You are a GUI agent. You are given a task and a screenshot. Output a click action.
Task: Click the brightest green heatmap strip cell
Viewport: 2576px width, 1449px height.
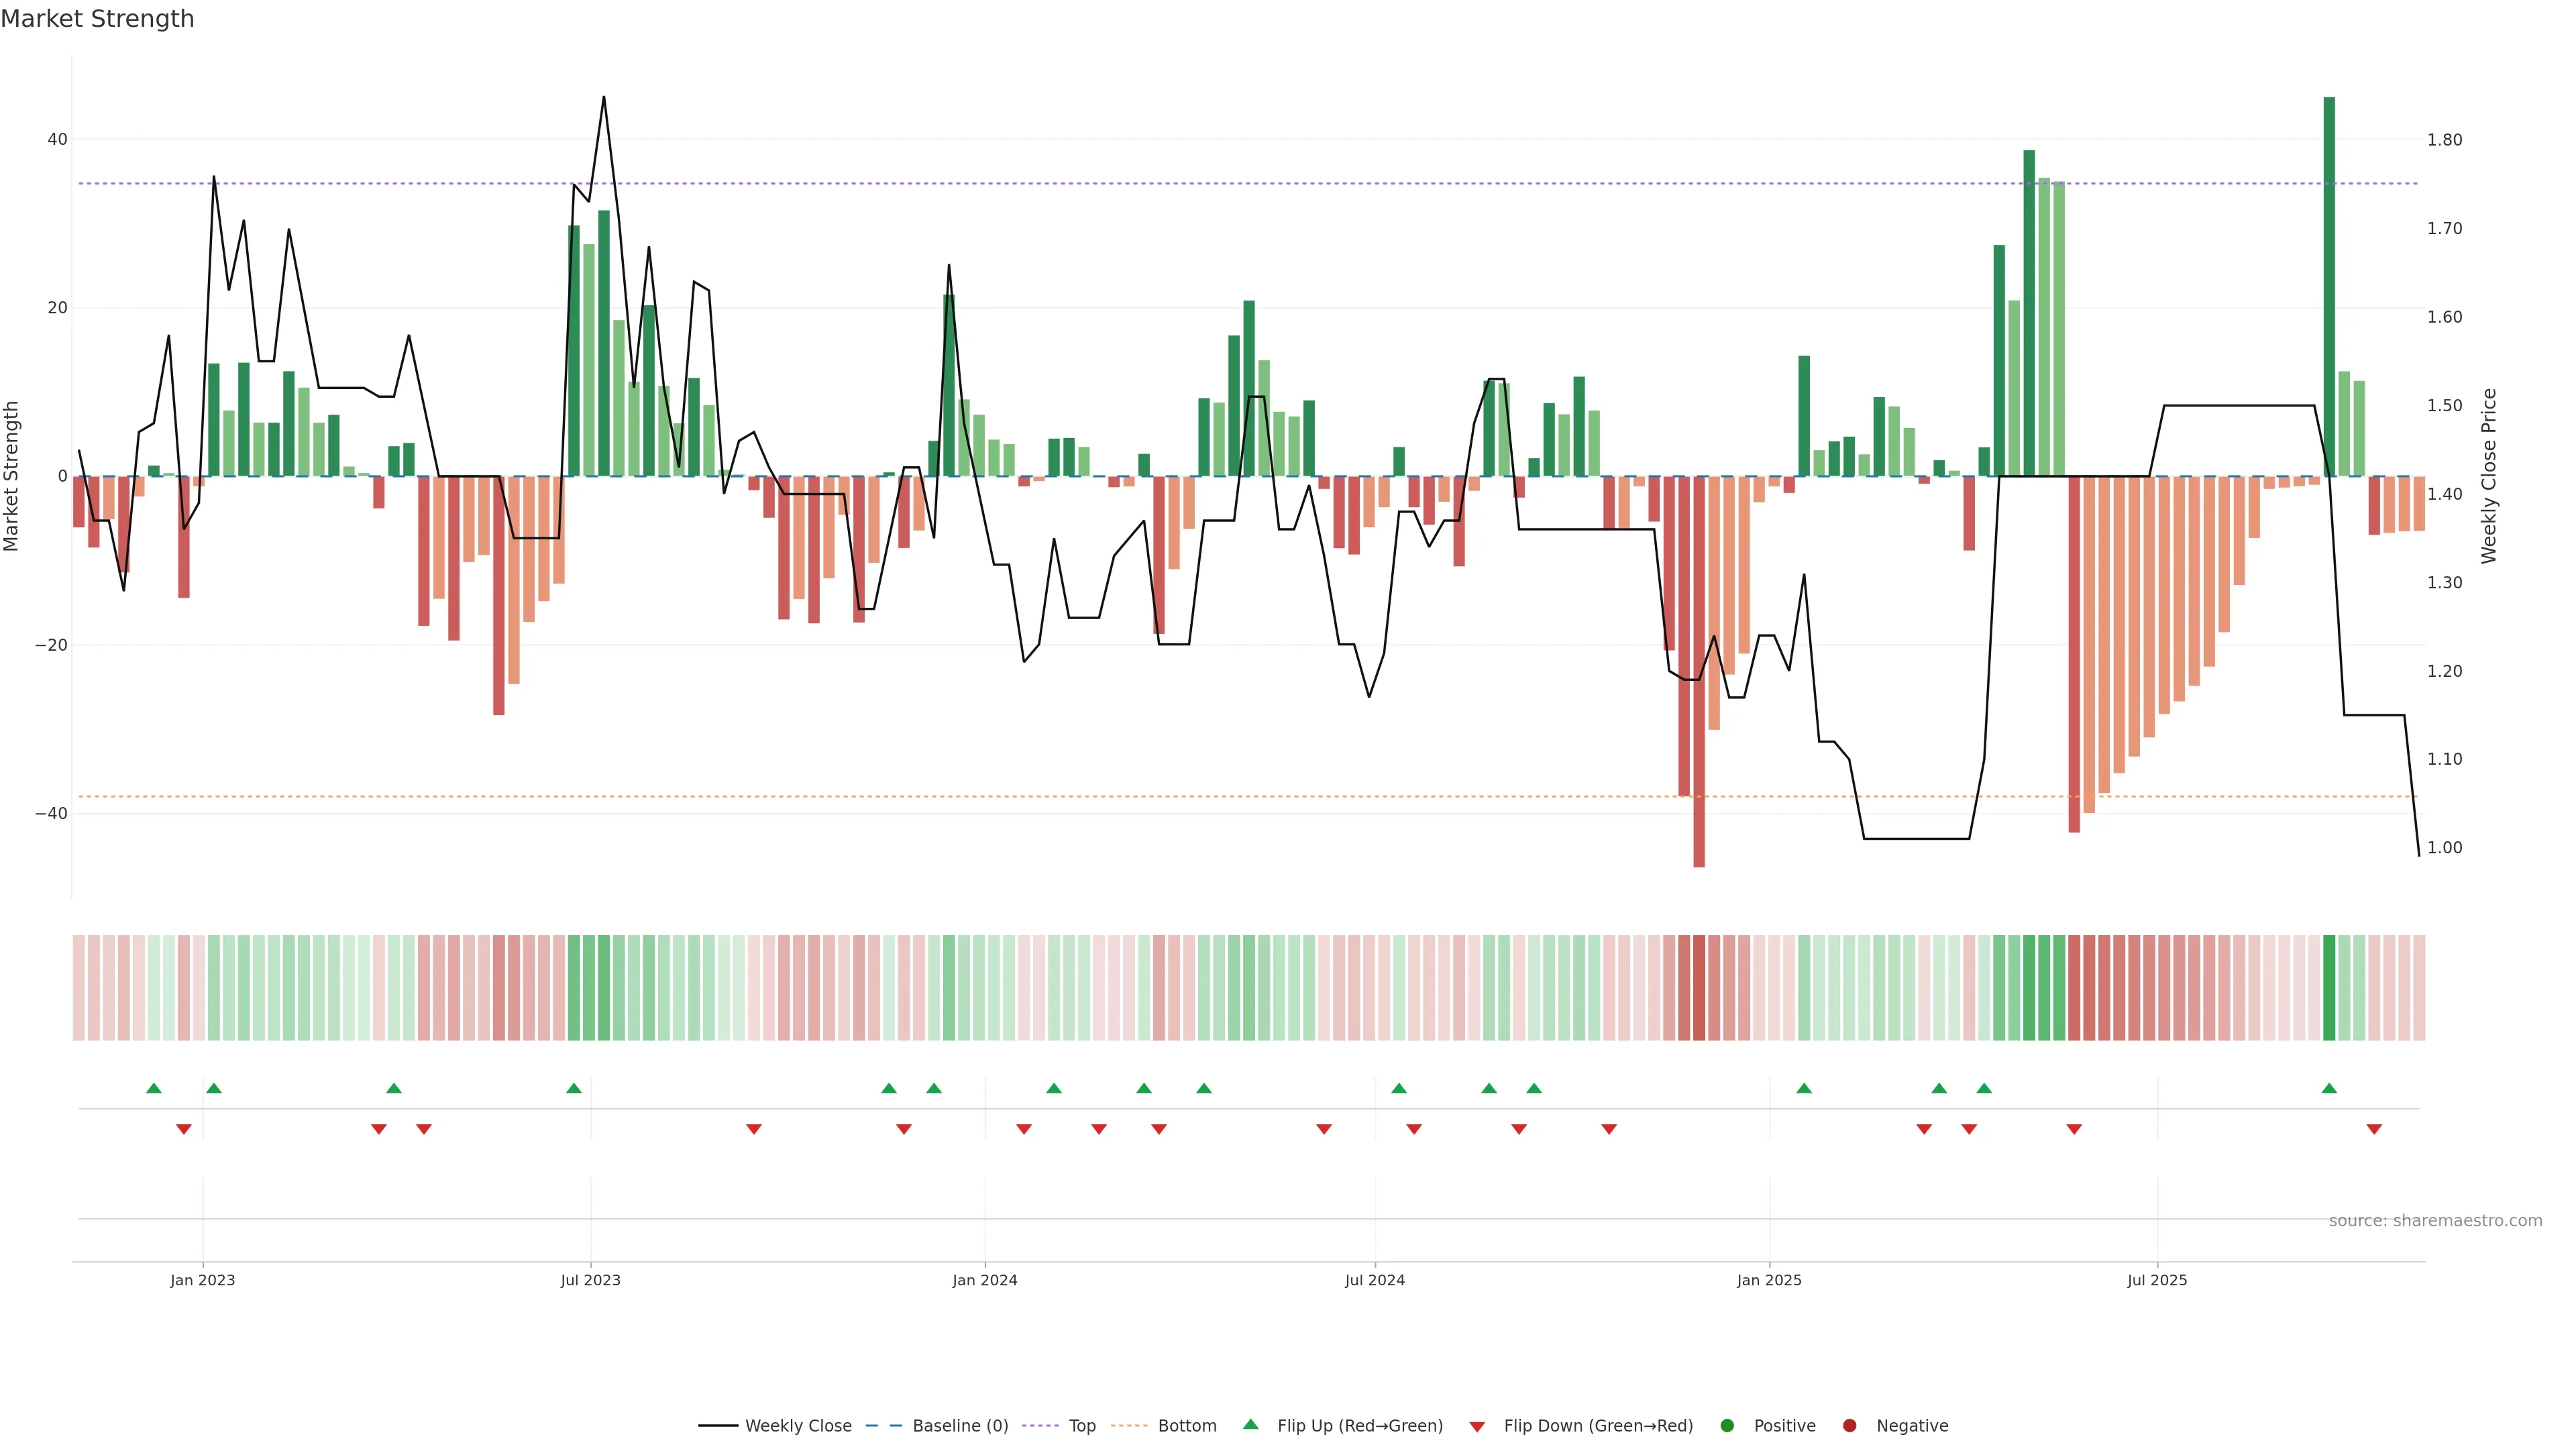coord(2329,988)
